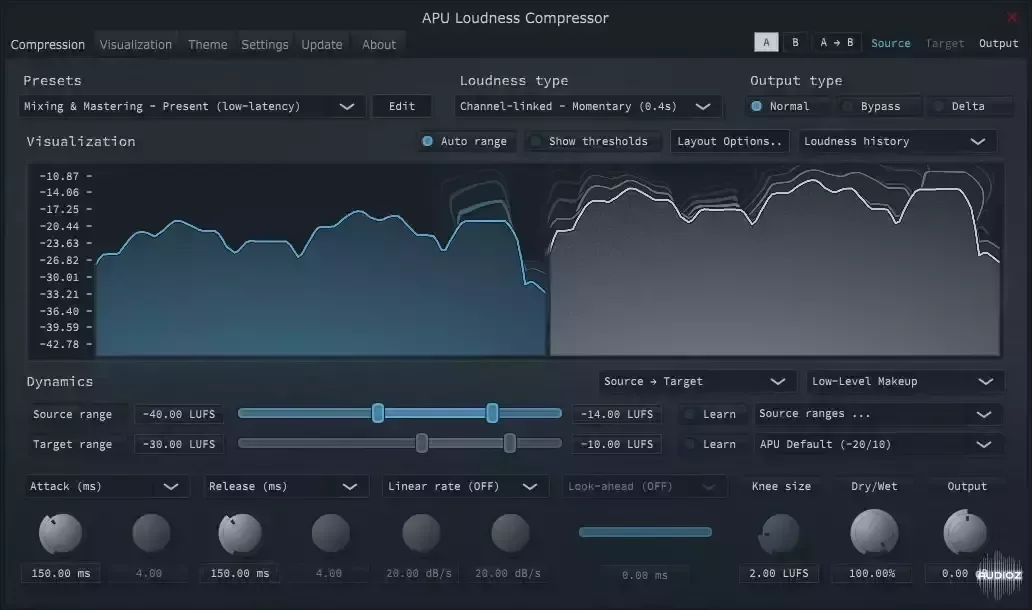
Task: Toggle Auto range option
Action: pyautogui.click(x=466, y=141)
